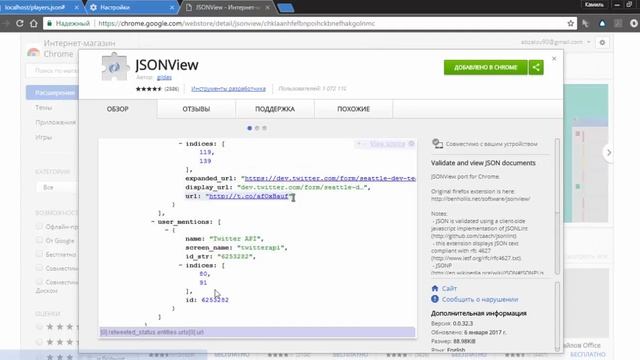Viewport: 640px width, 360px height.
Task: Toggle the От Google filter checkbox
Action: click(39, 240)
